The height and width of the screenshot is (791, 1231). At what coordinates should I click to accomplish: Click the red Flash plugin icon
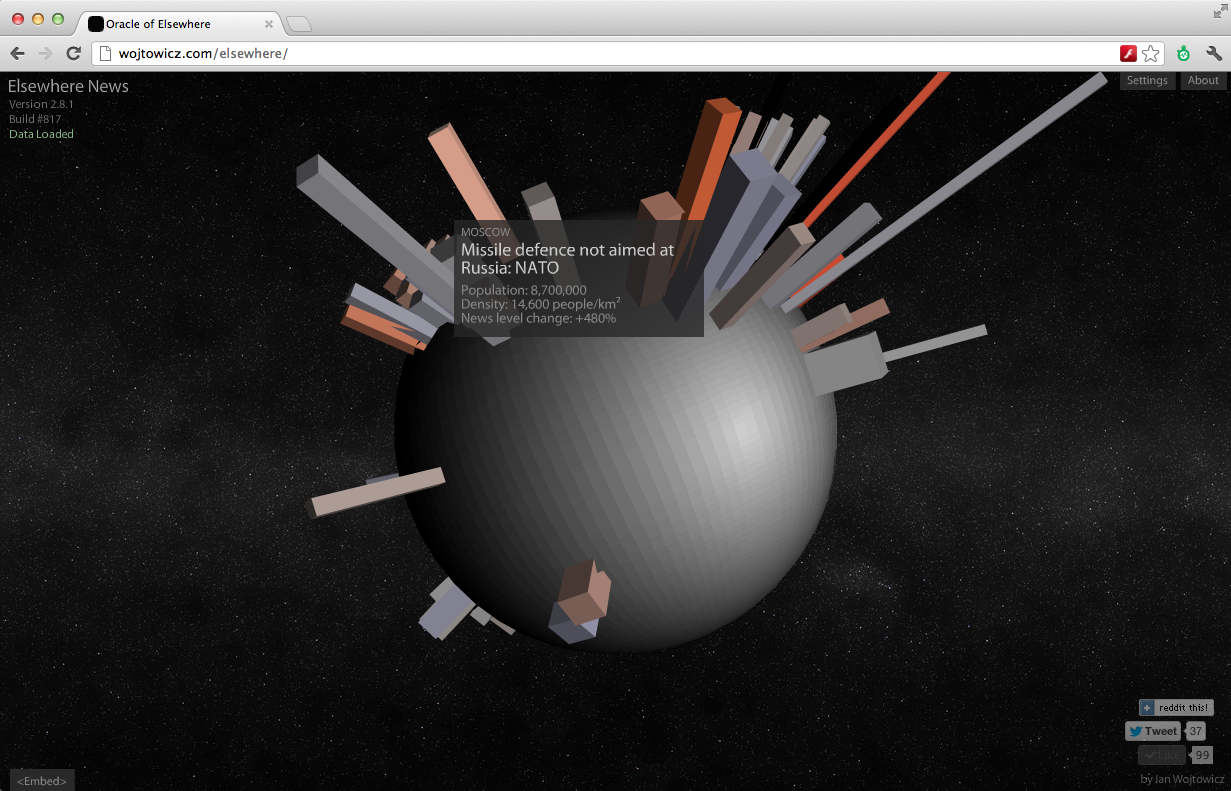pos(1128,54)
